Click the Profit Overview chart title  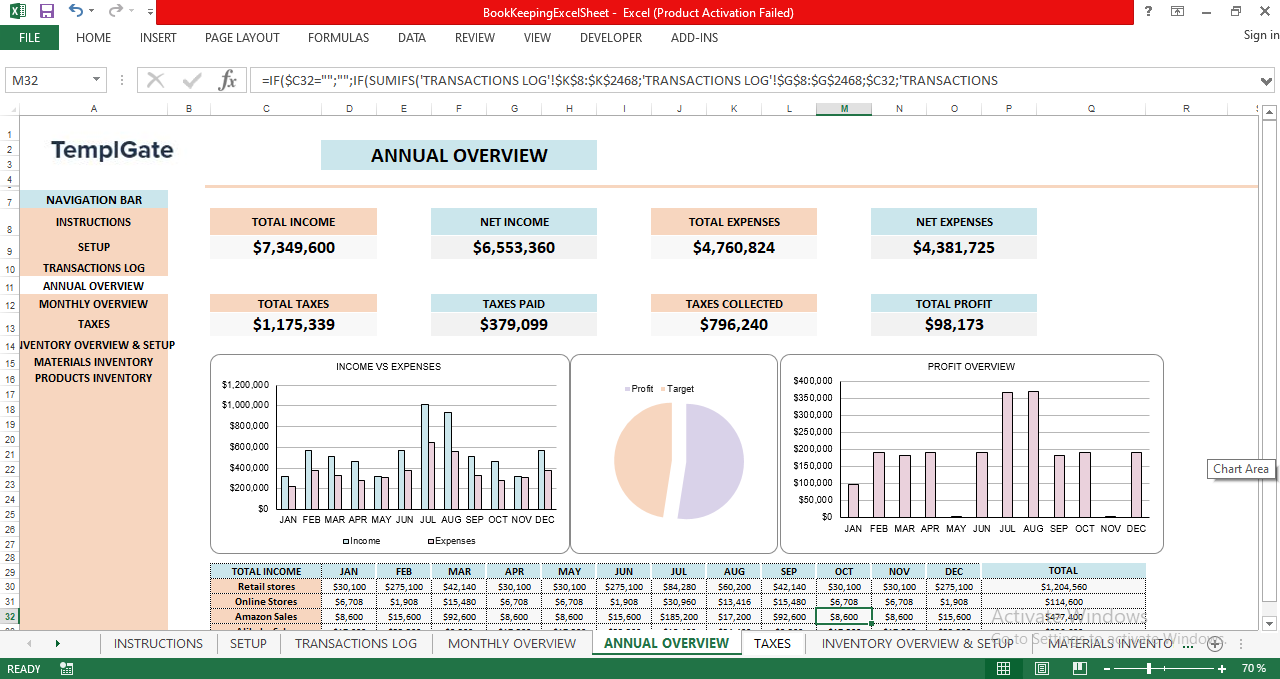point(971,367)
